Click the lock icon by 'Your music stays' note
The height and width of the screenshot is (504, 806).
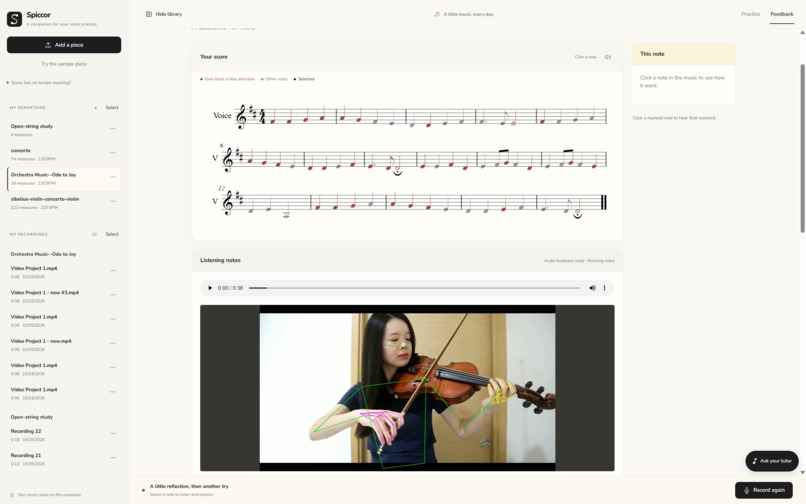click(12, 495)
